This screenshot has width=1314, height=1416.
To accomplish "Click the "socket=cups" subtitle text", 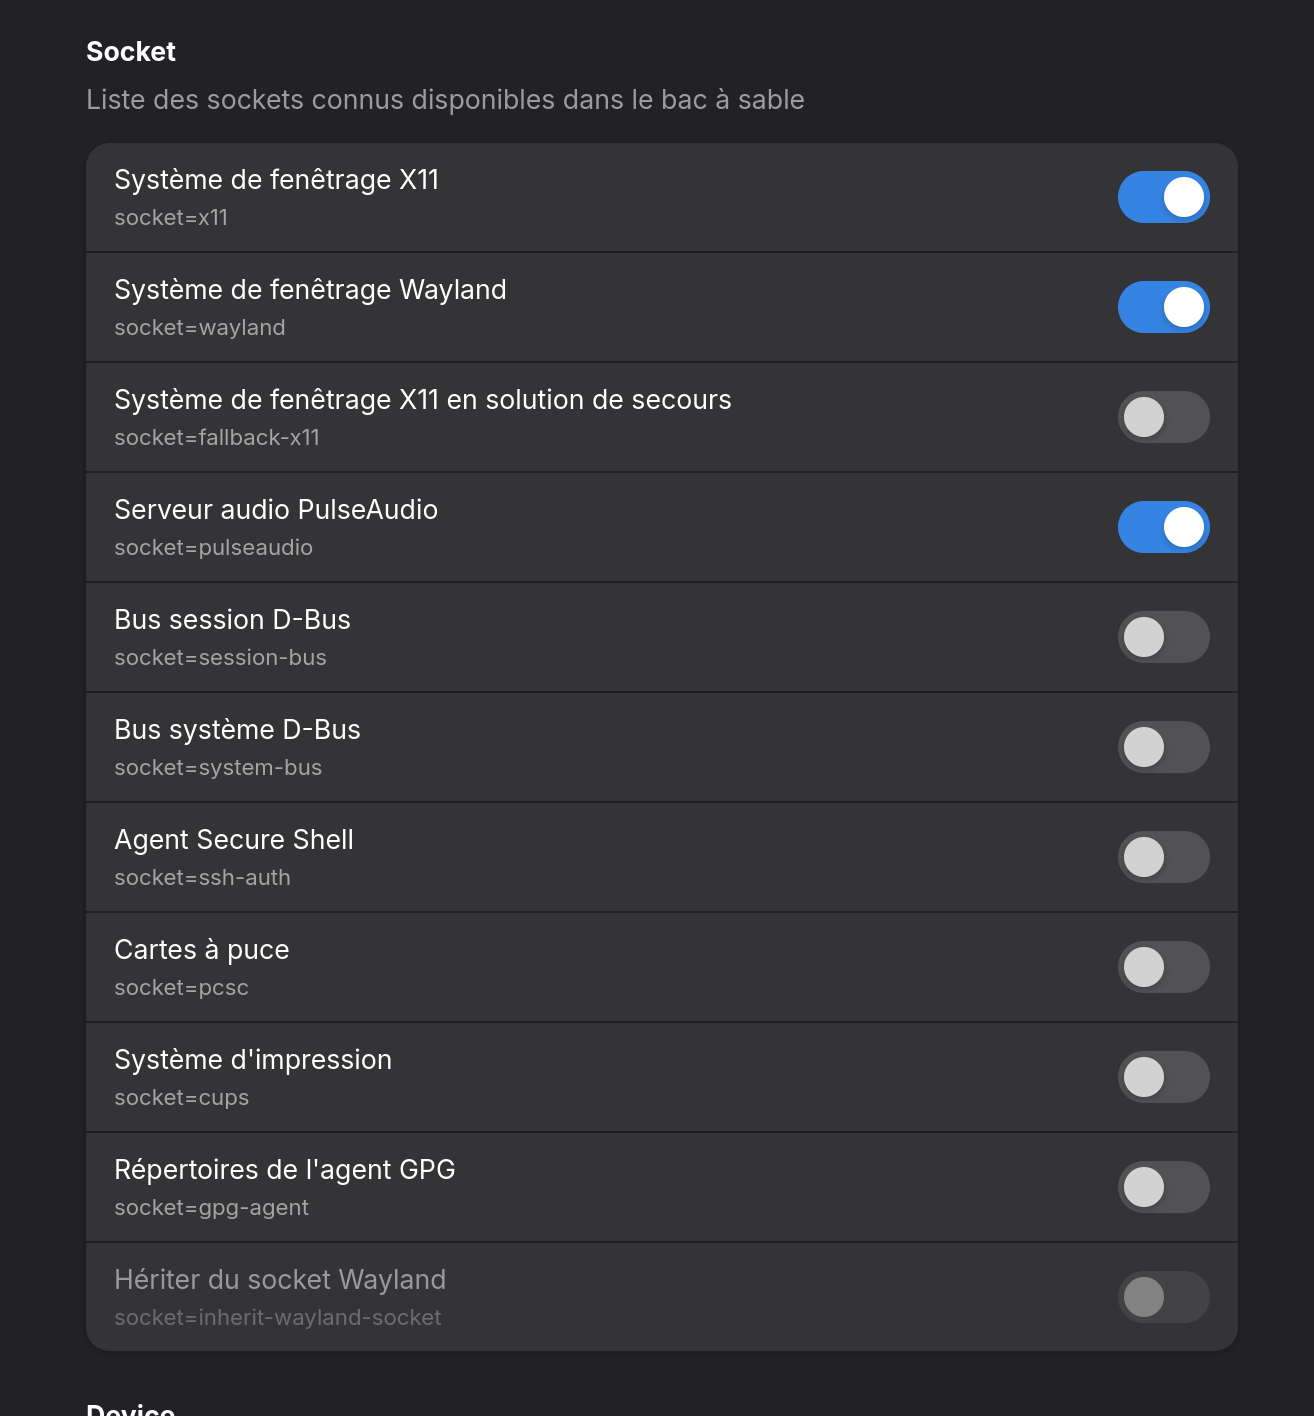I will [181, 1098].
